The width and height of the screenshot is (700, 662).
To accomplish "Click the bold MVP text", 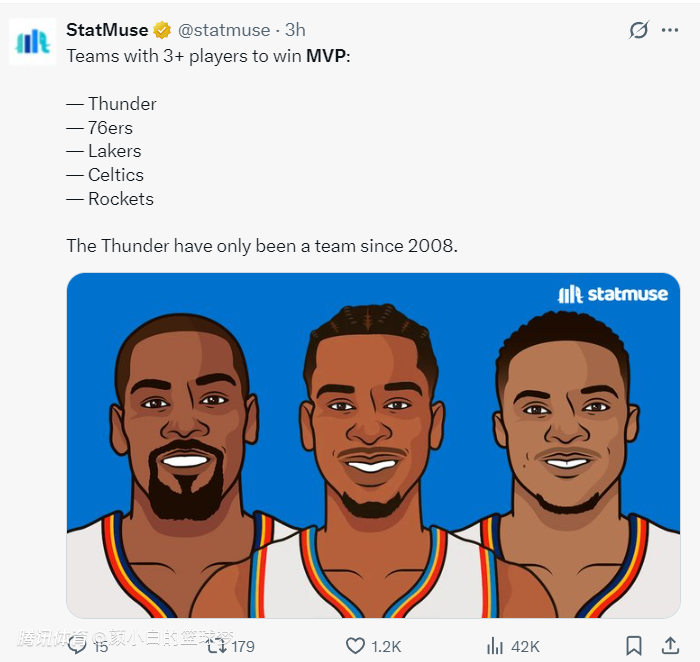I will 326,55.
